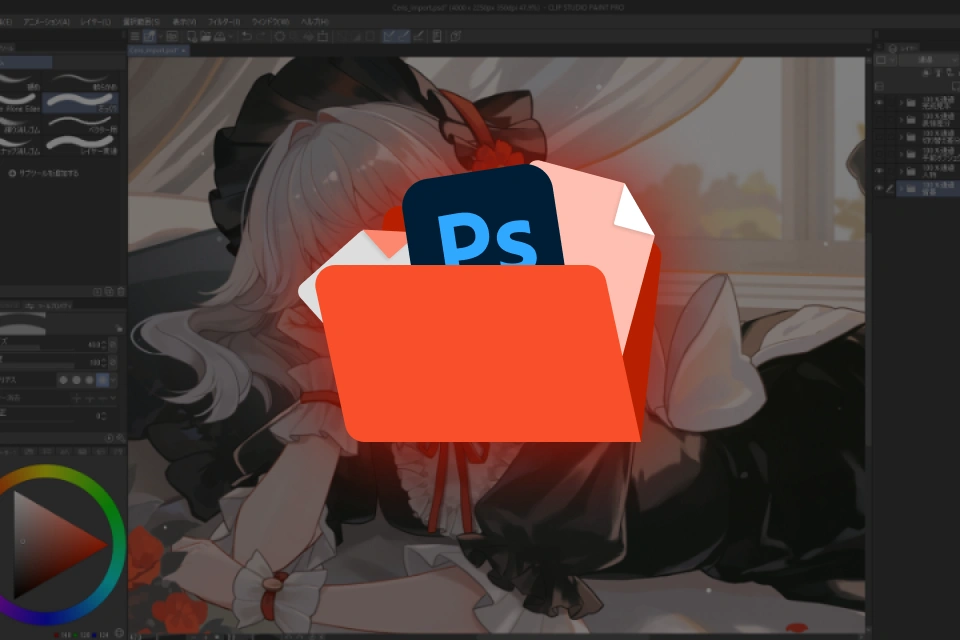Click the Redo arrow icon
Screen dimensions: 960x640
pos(261,36)
